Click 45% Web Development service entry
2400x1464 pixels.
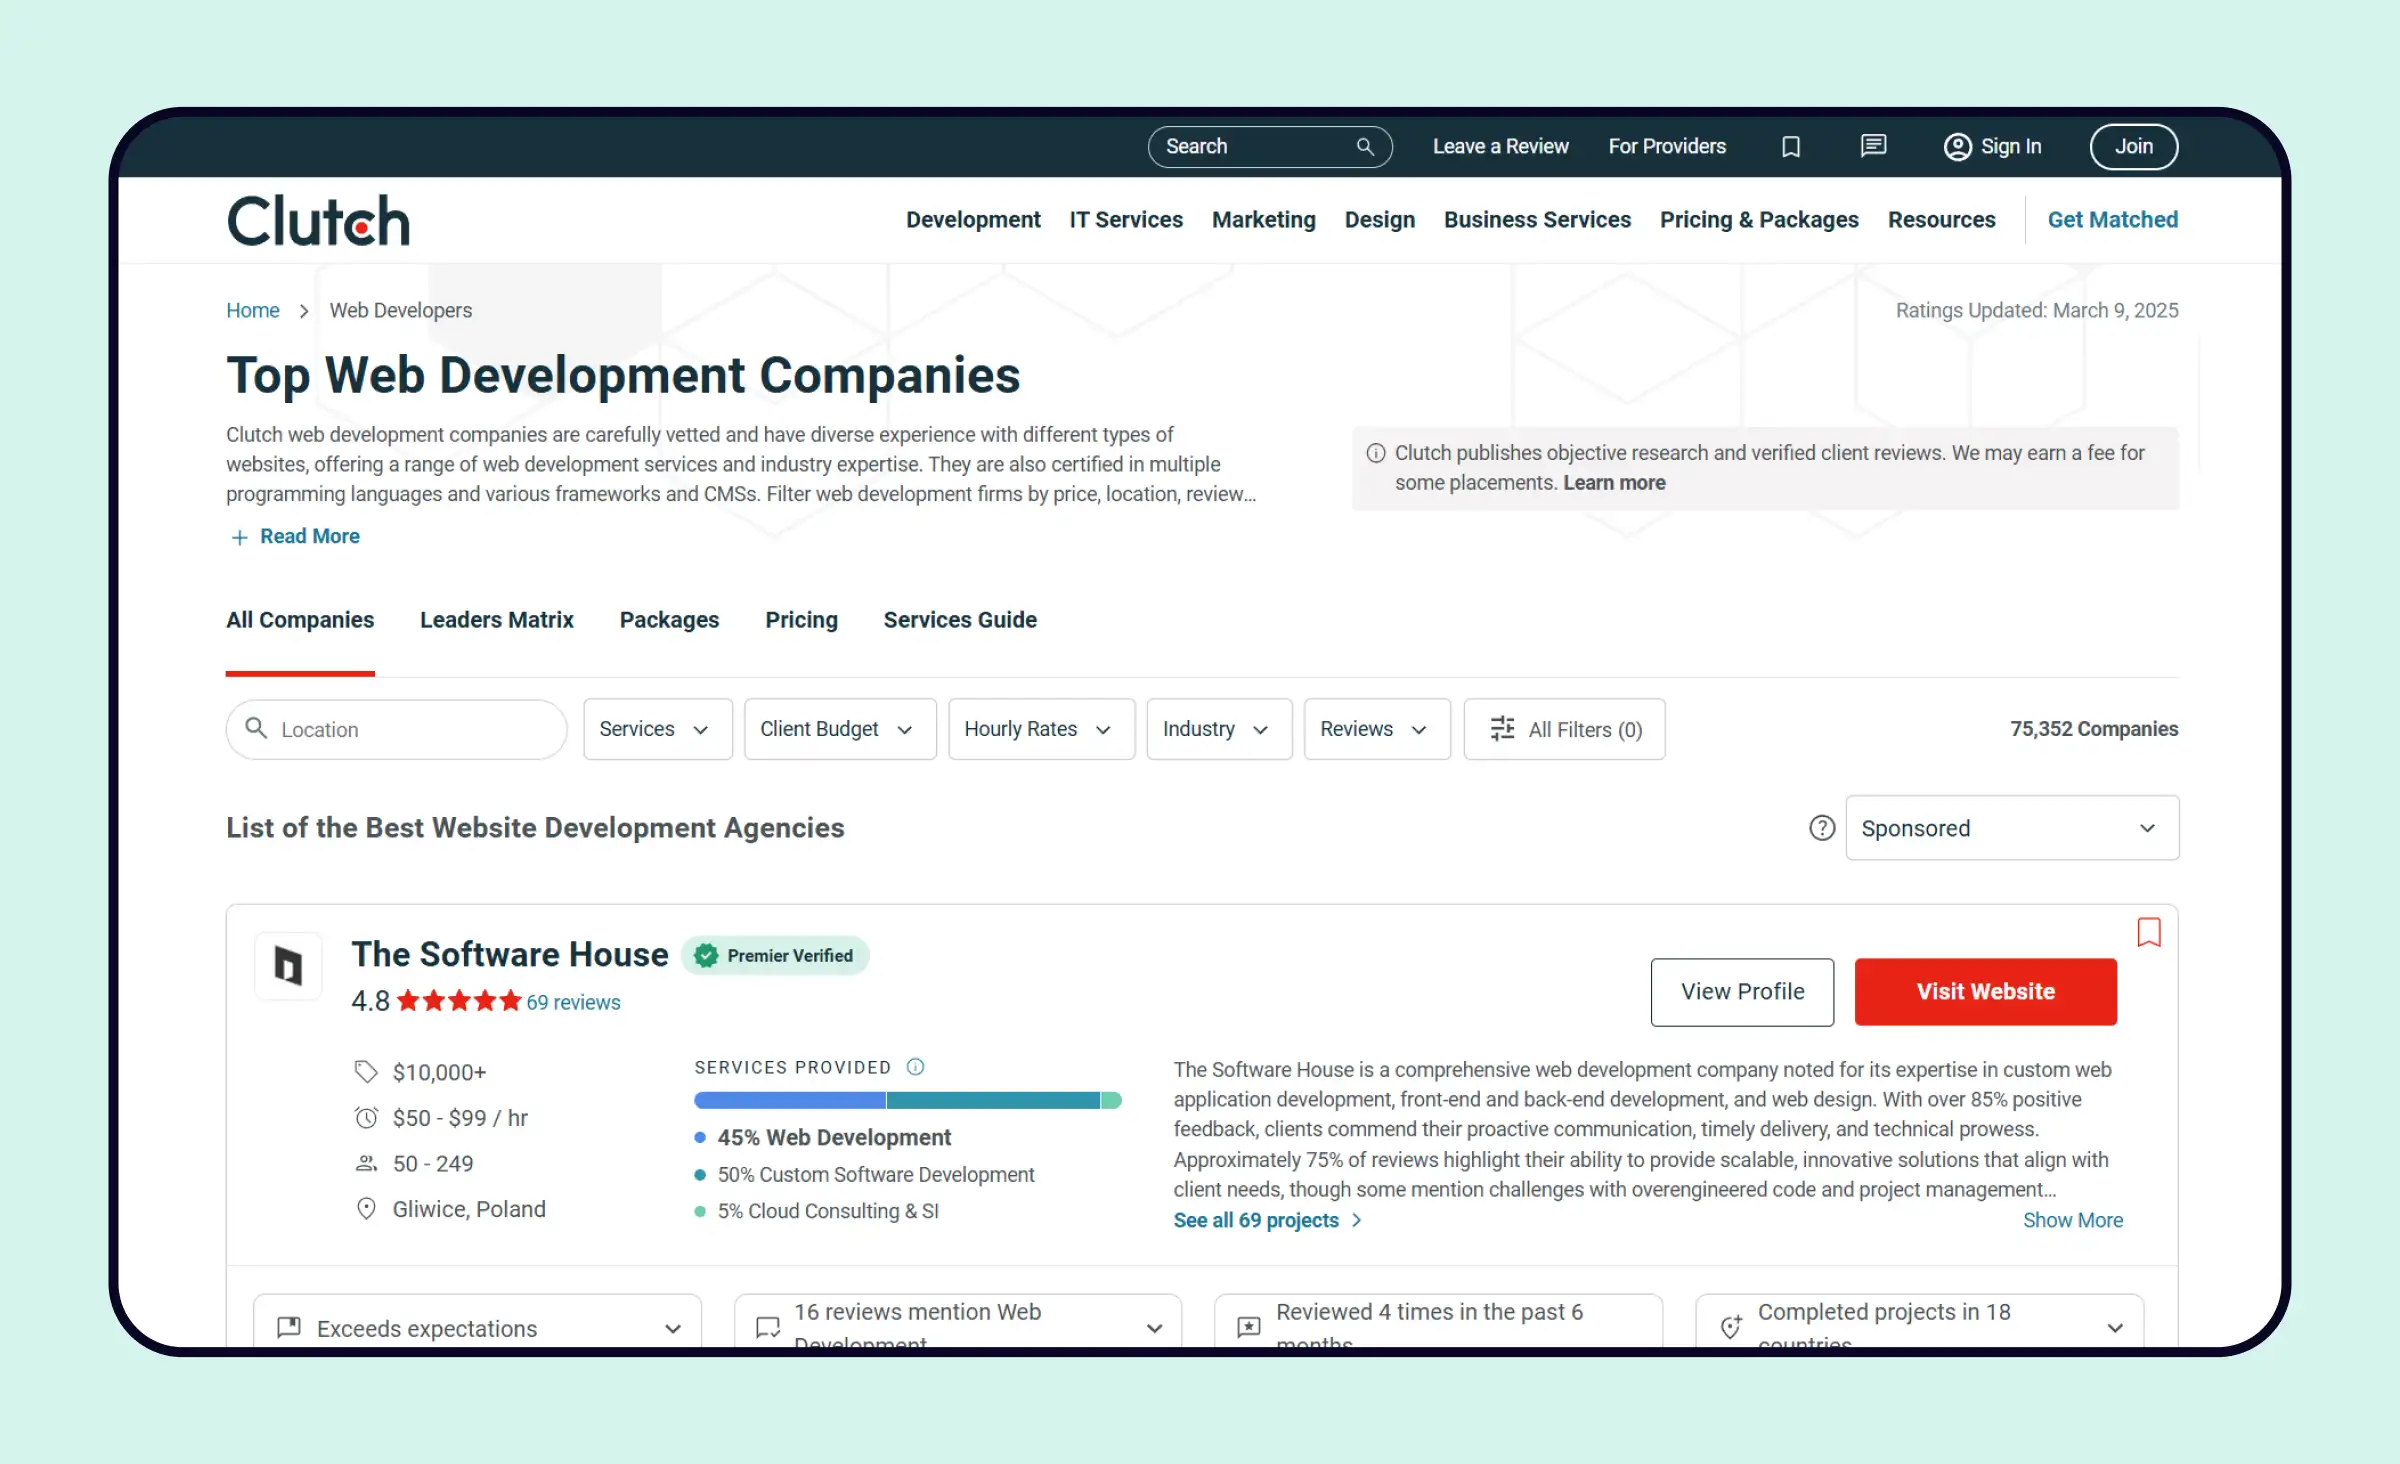click(823, 1138)
